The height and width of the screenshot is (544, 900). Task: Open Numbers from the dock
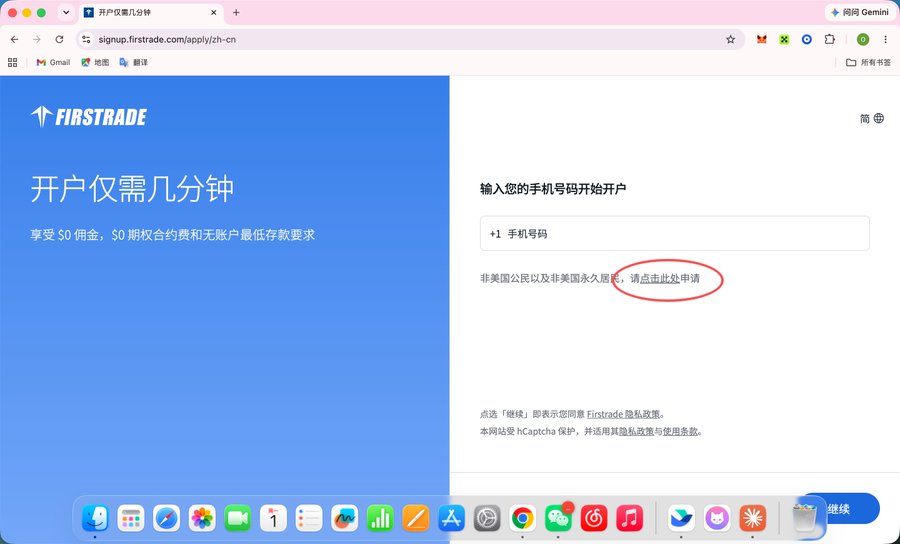(x=380, y=519)
